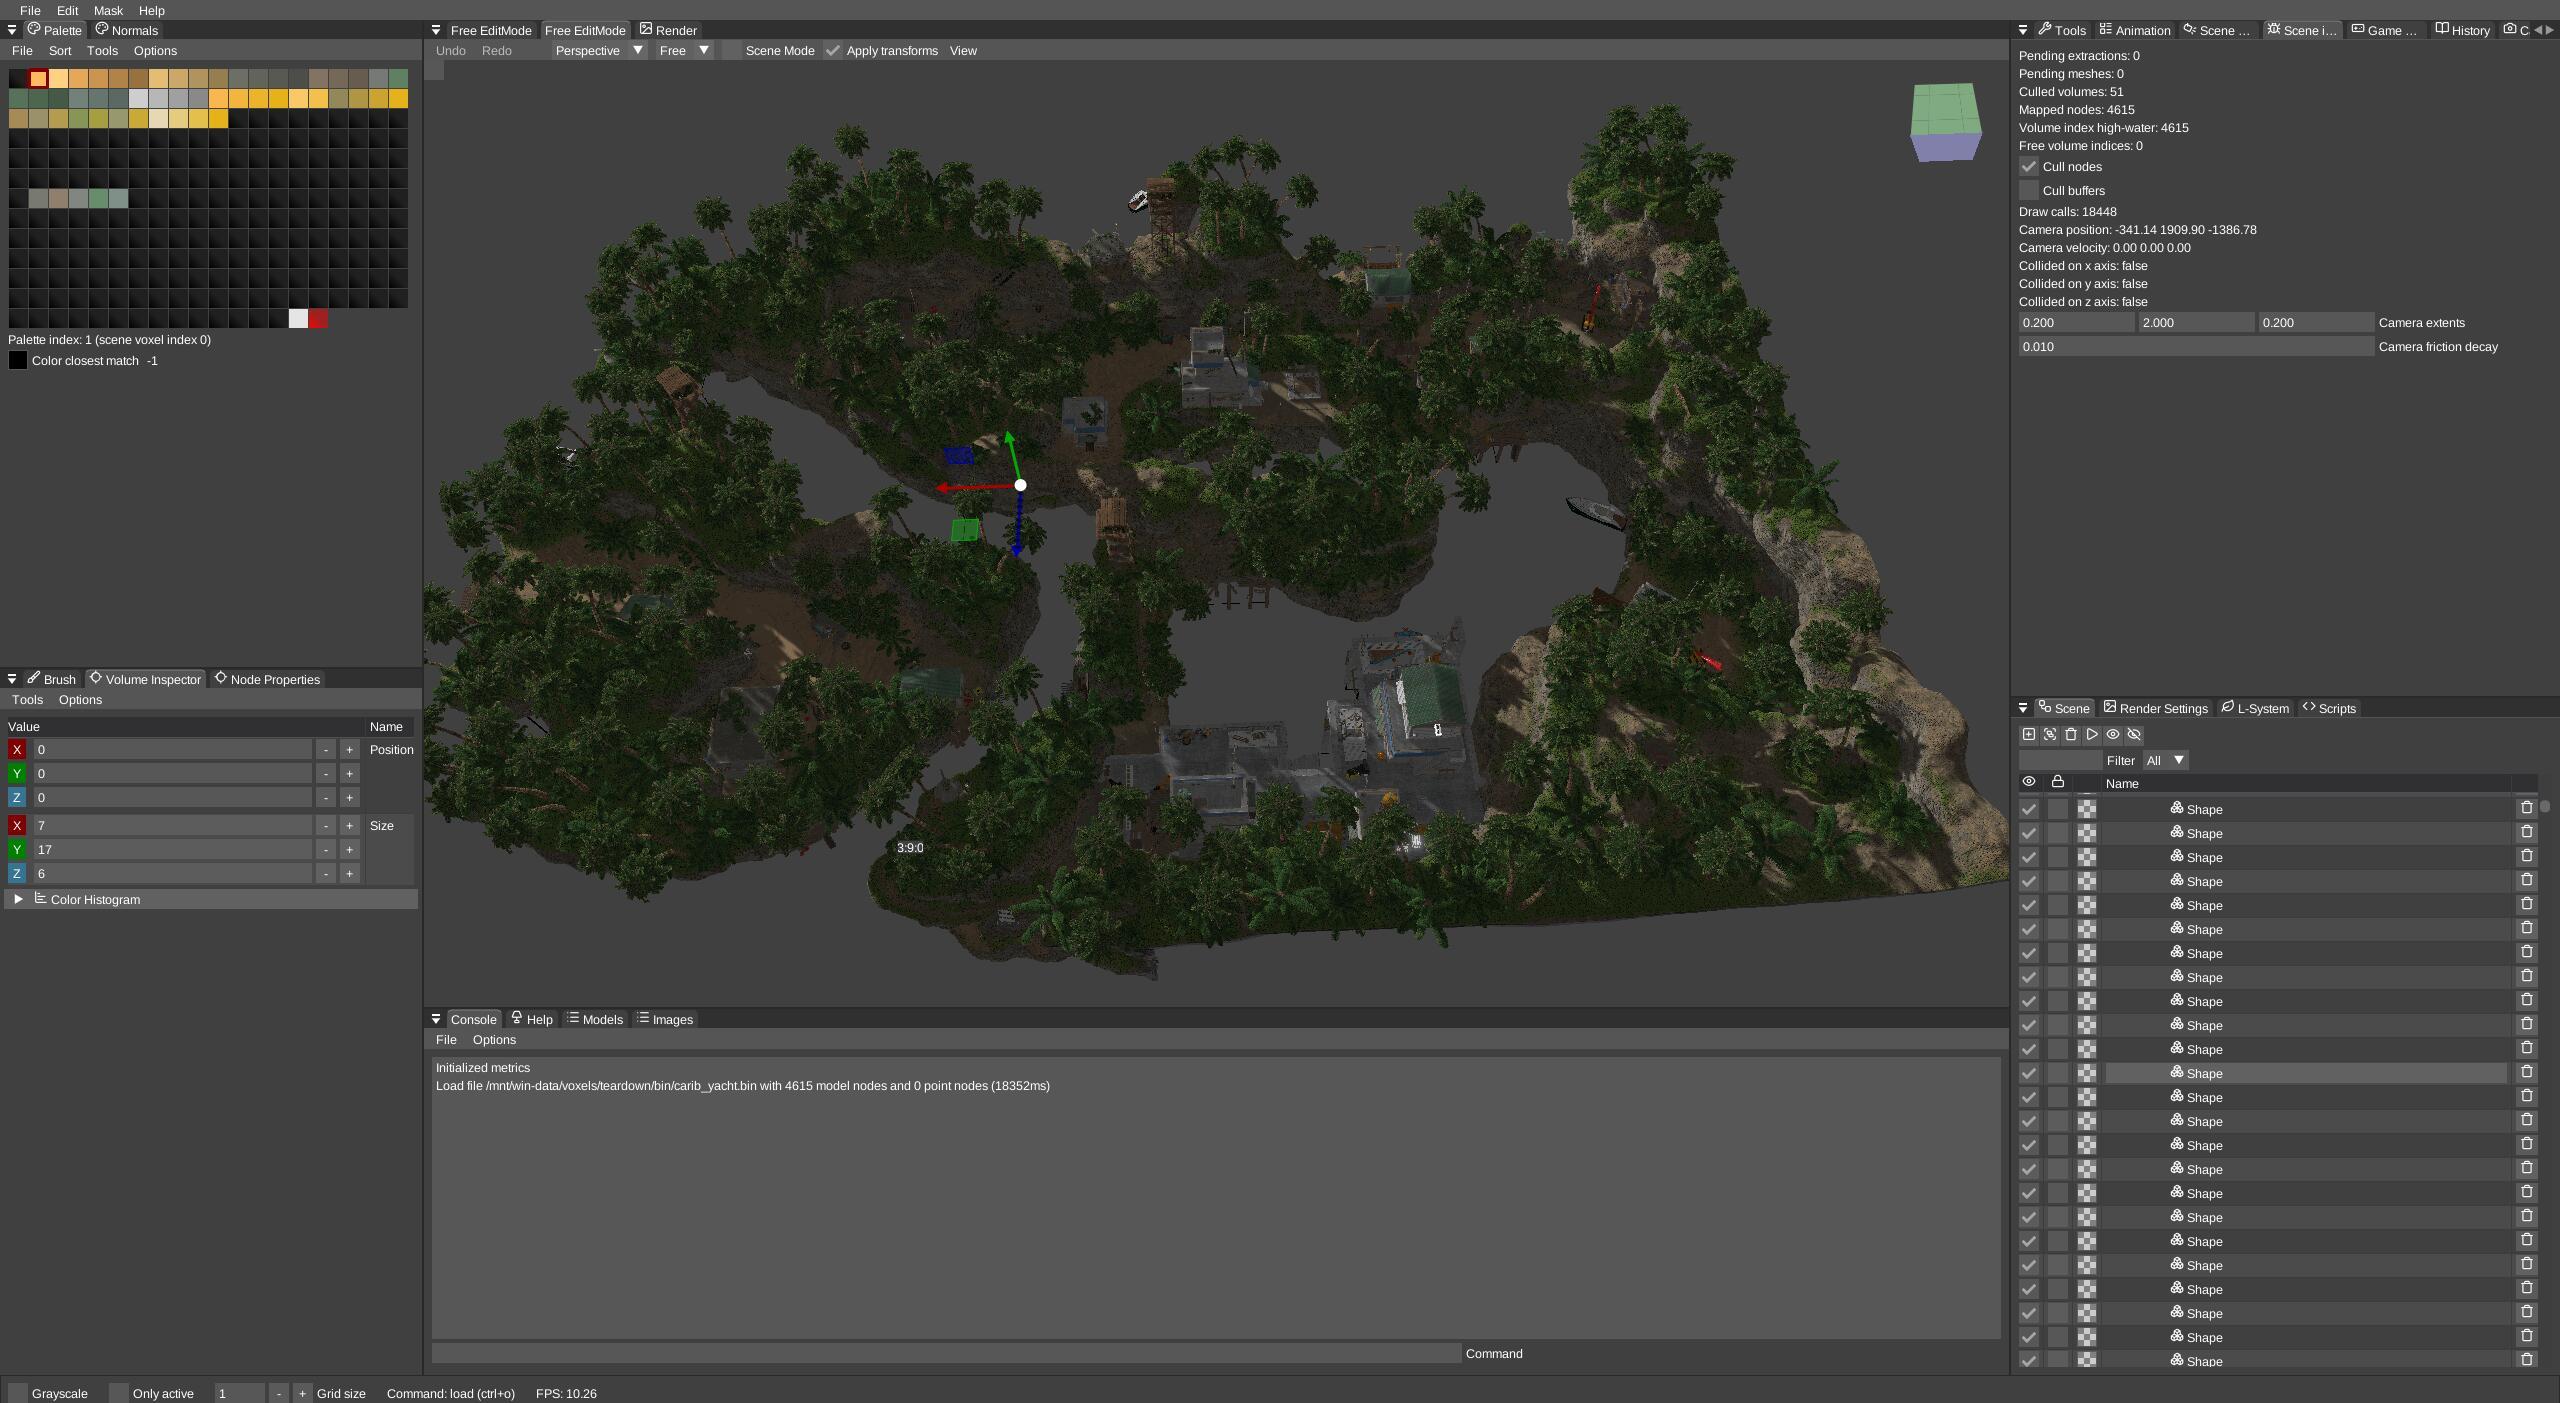Screen dimensions: 2560x1403
Task: Open the Console panel's dock menu triangle
Action: (436, 1019)
